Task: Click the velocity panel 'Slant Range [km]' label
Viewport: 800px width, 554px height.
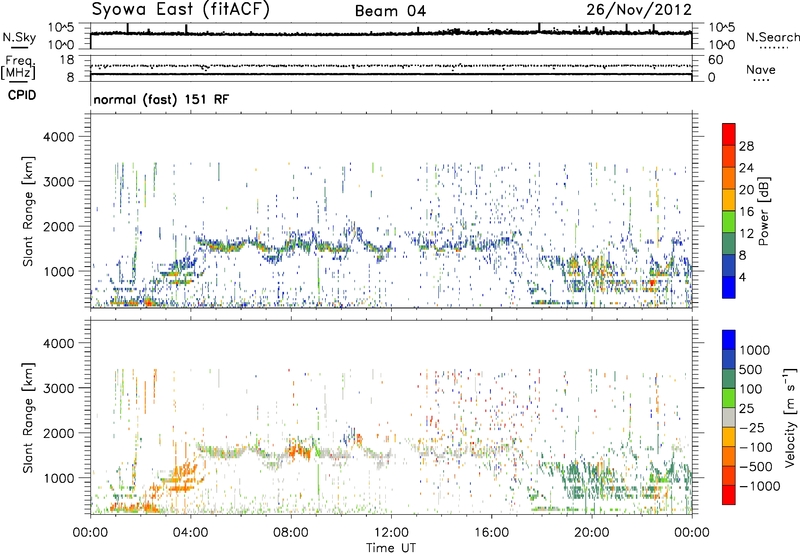Action: [x=28, y=417]
